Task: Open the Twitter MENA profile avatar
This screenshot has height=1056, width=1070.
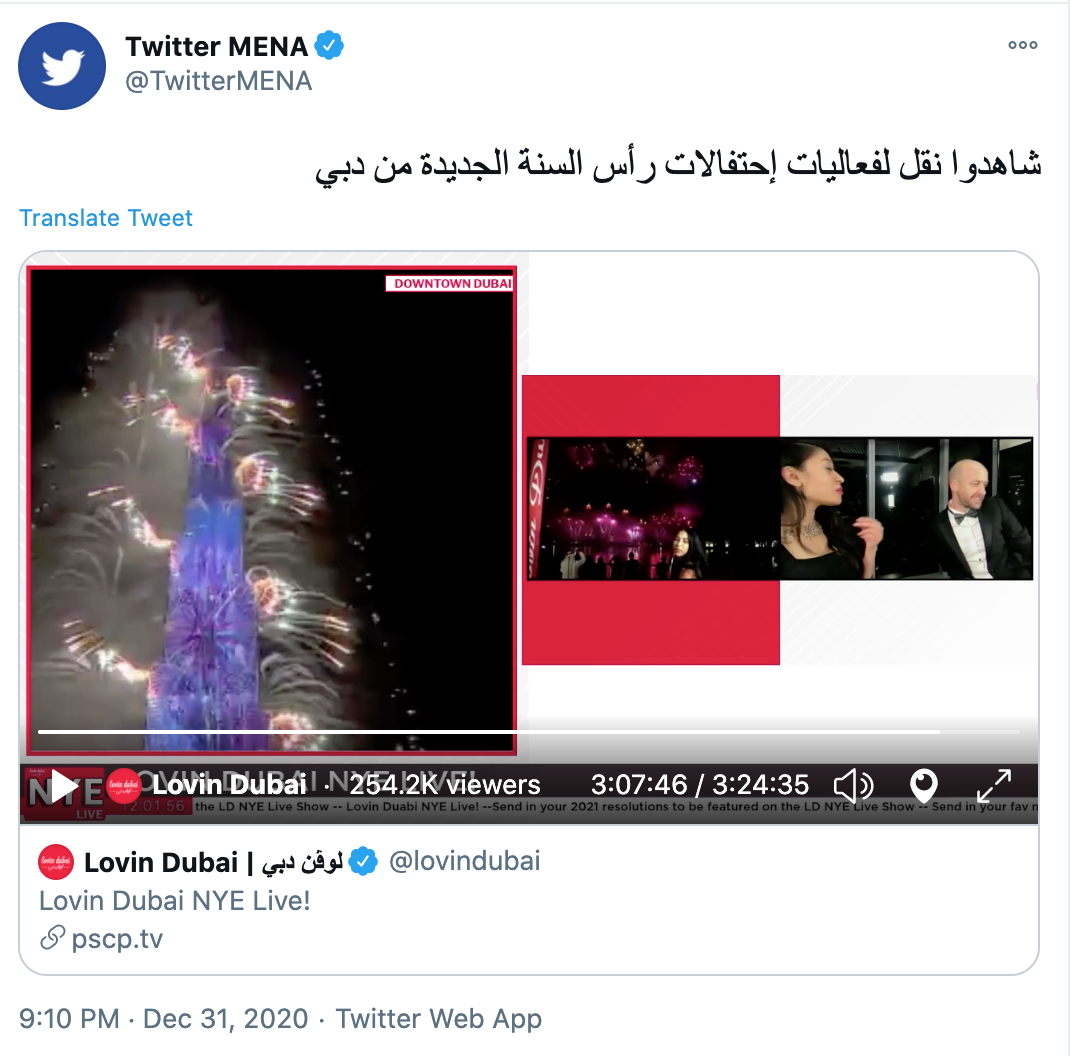Action: tap(61, 66)
